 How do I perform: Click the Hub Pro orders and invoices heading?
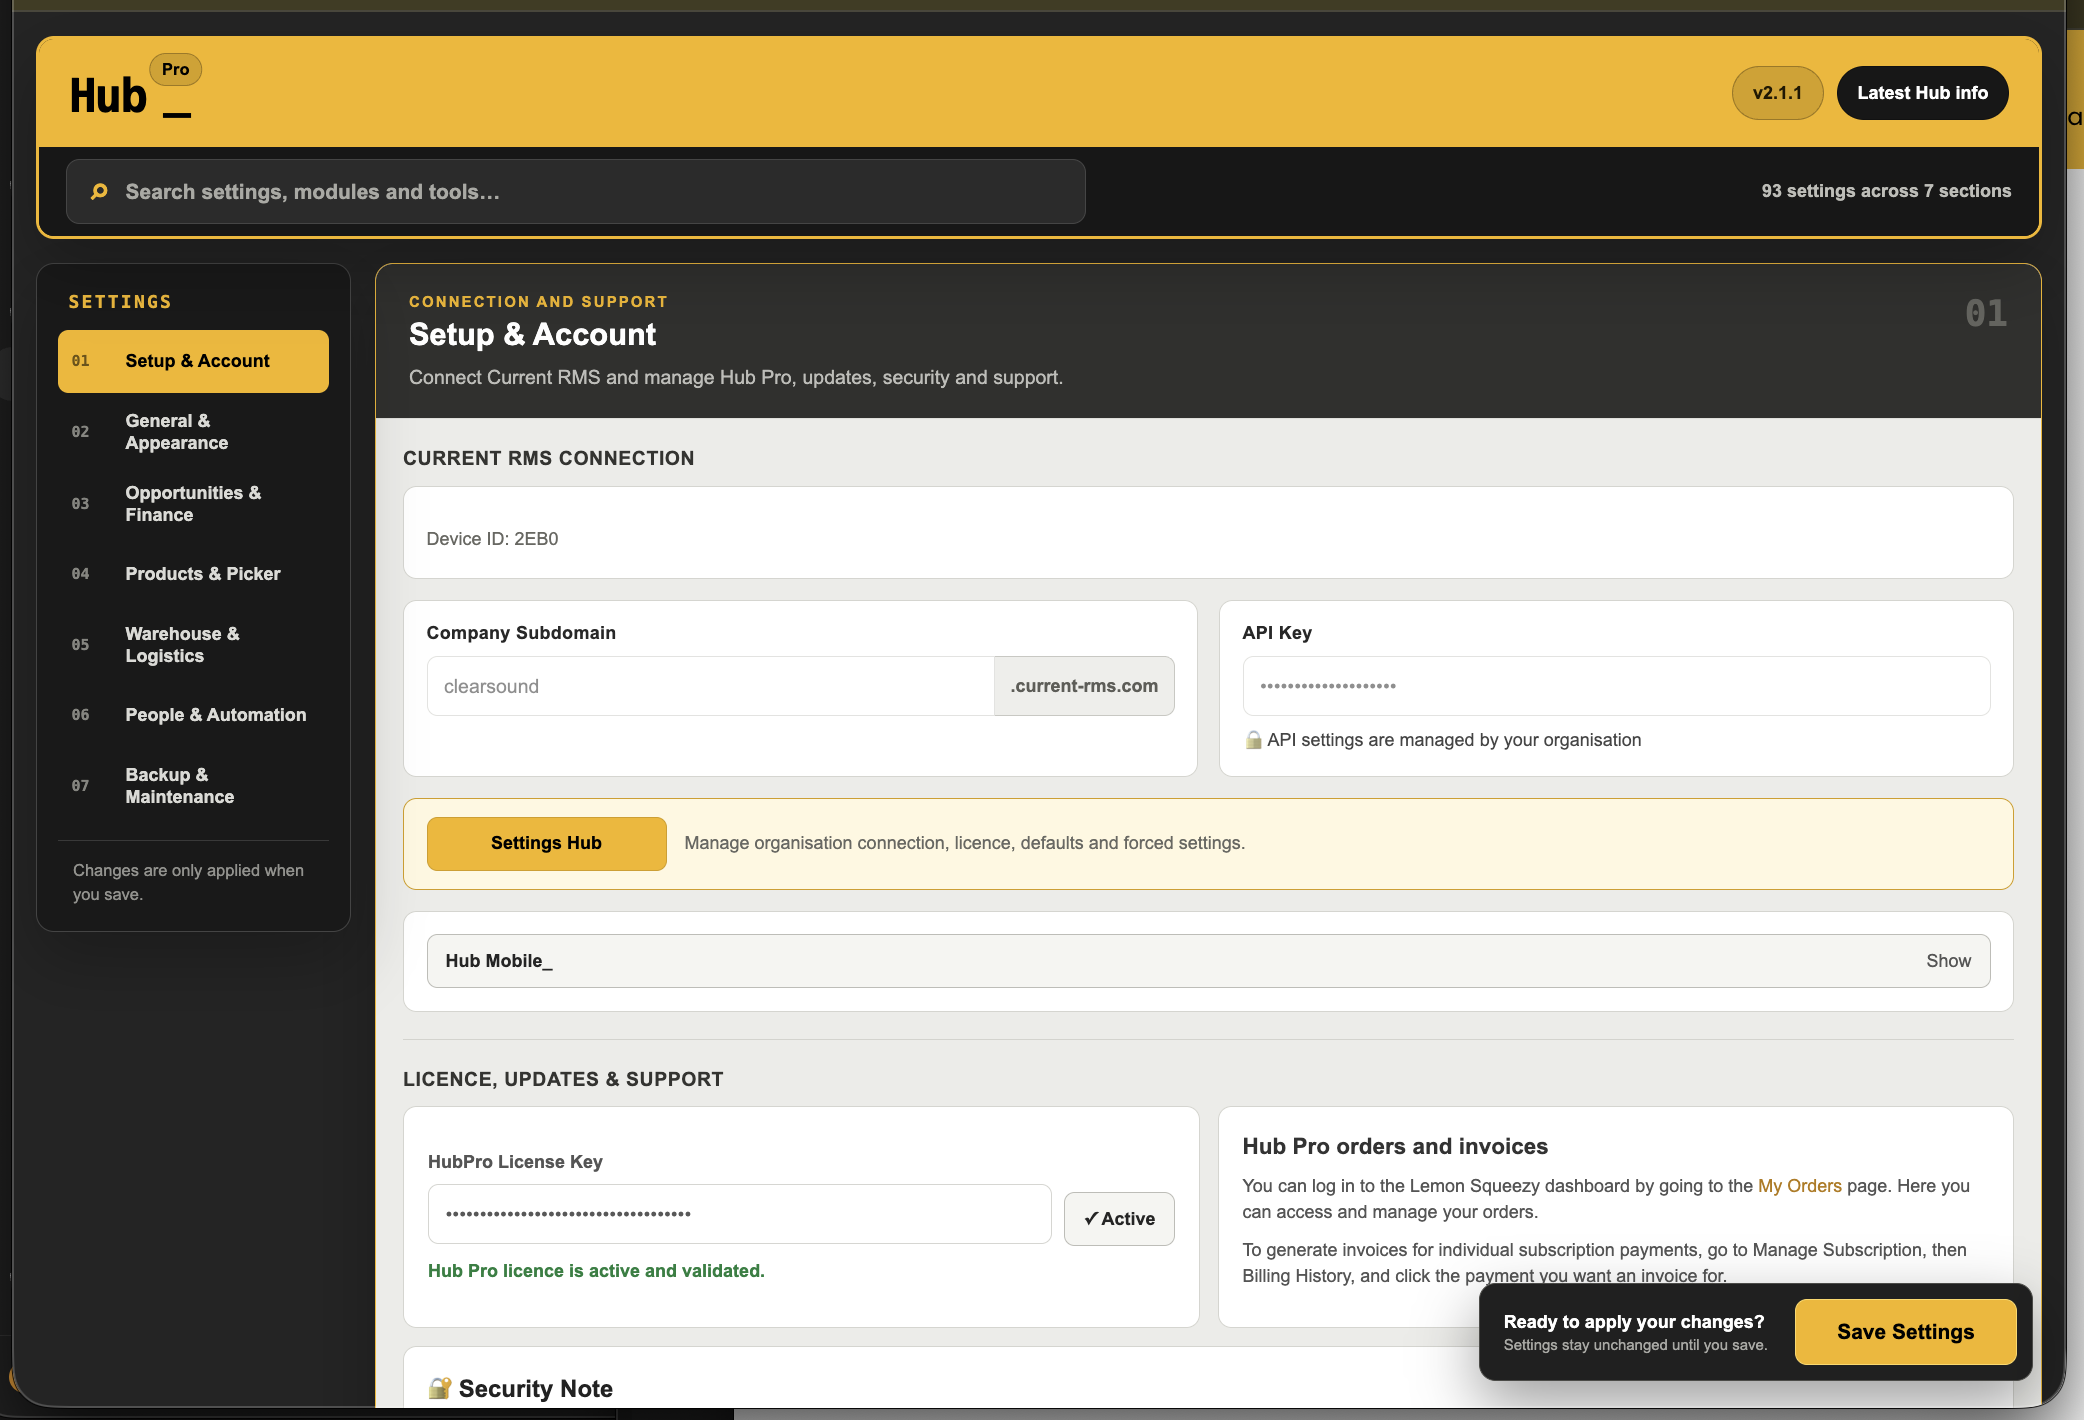[x=1395, y=1146]
